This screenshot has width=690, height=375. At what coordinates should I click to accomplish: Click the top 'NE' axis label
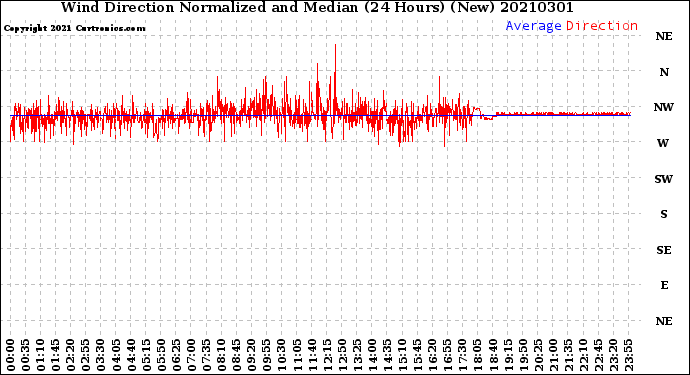click(x=664, y=37)
